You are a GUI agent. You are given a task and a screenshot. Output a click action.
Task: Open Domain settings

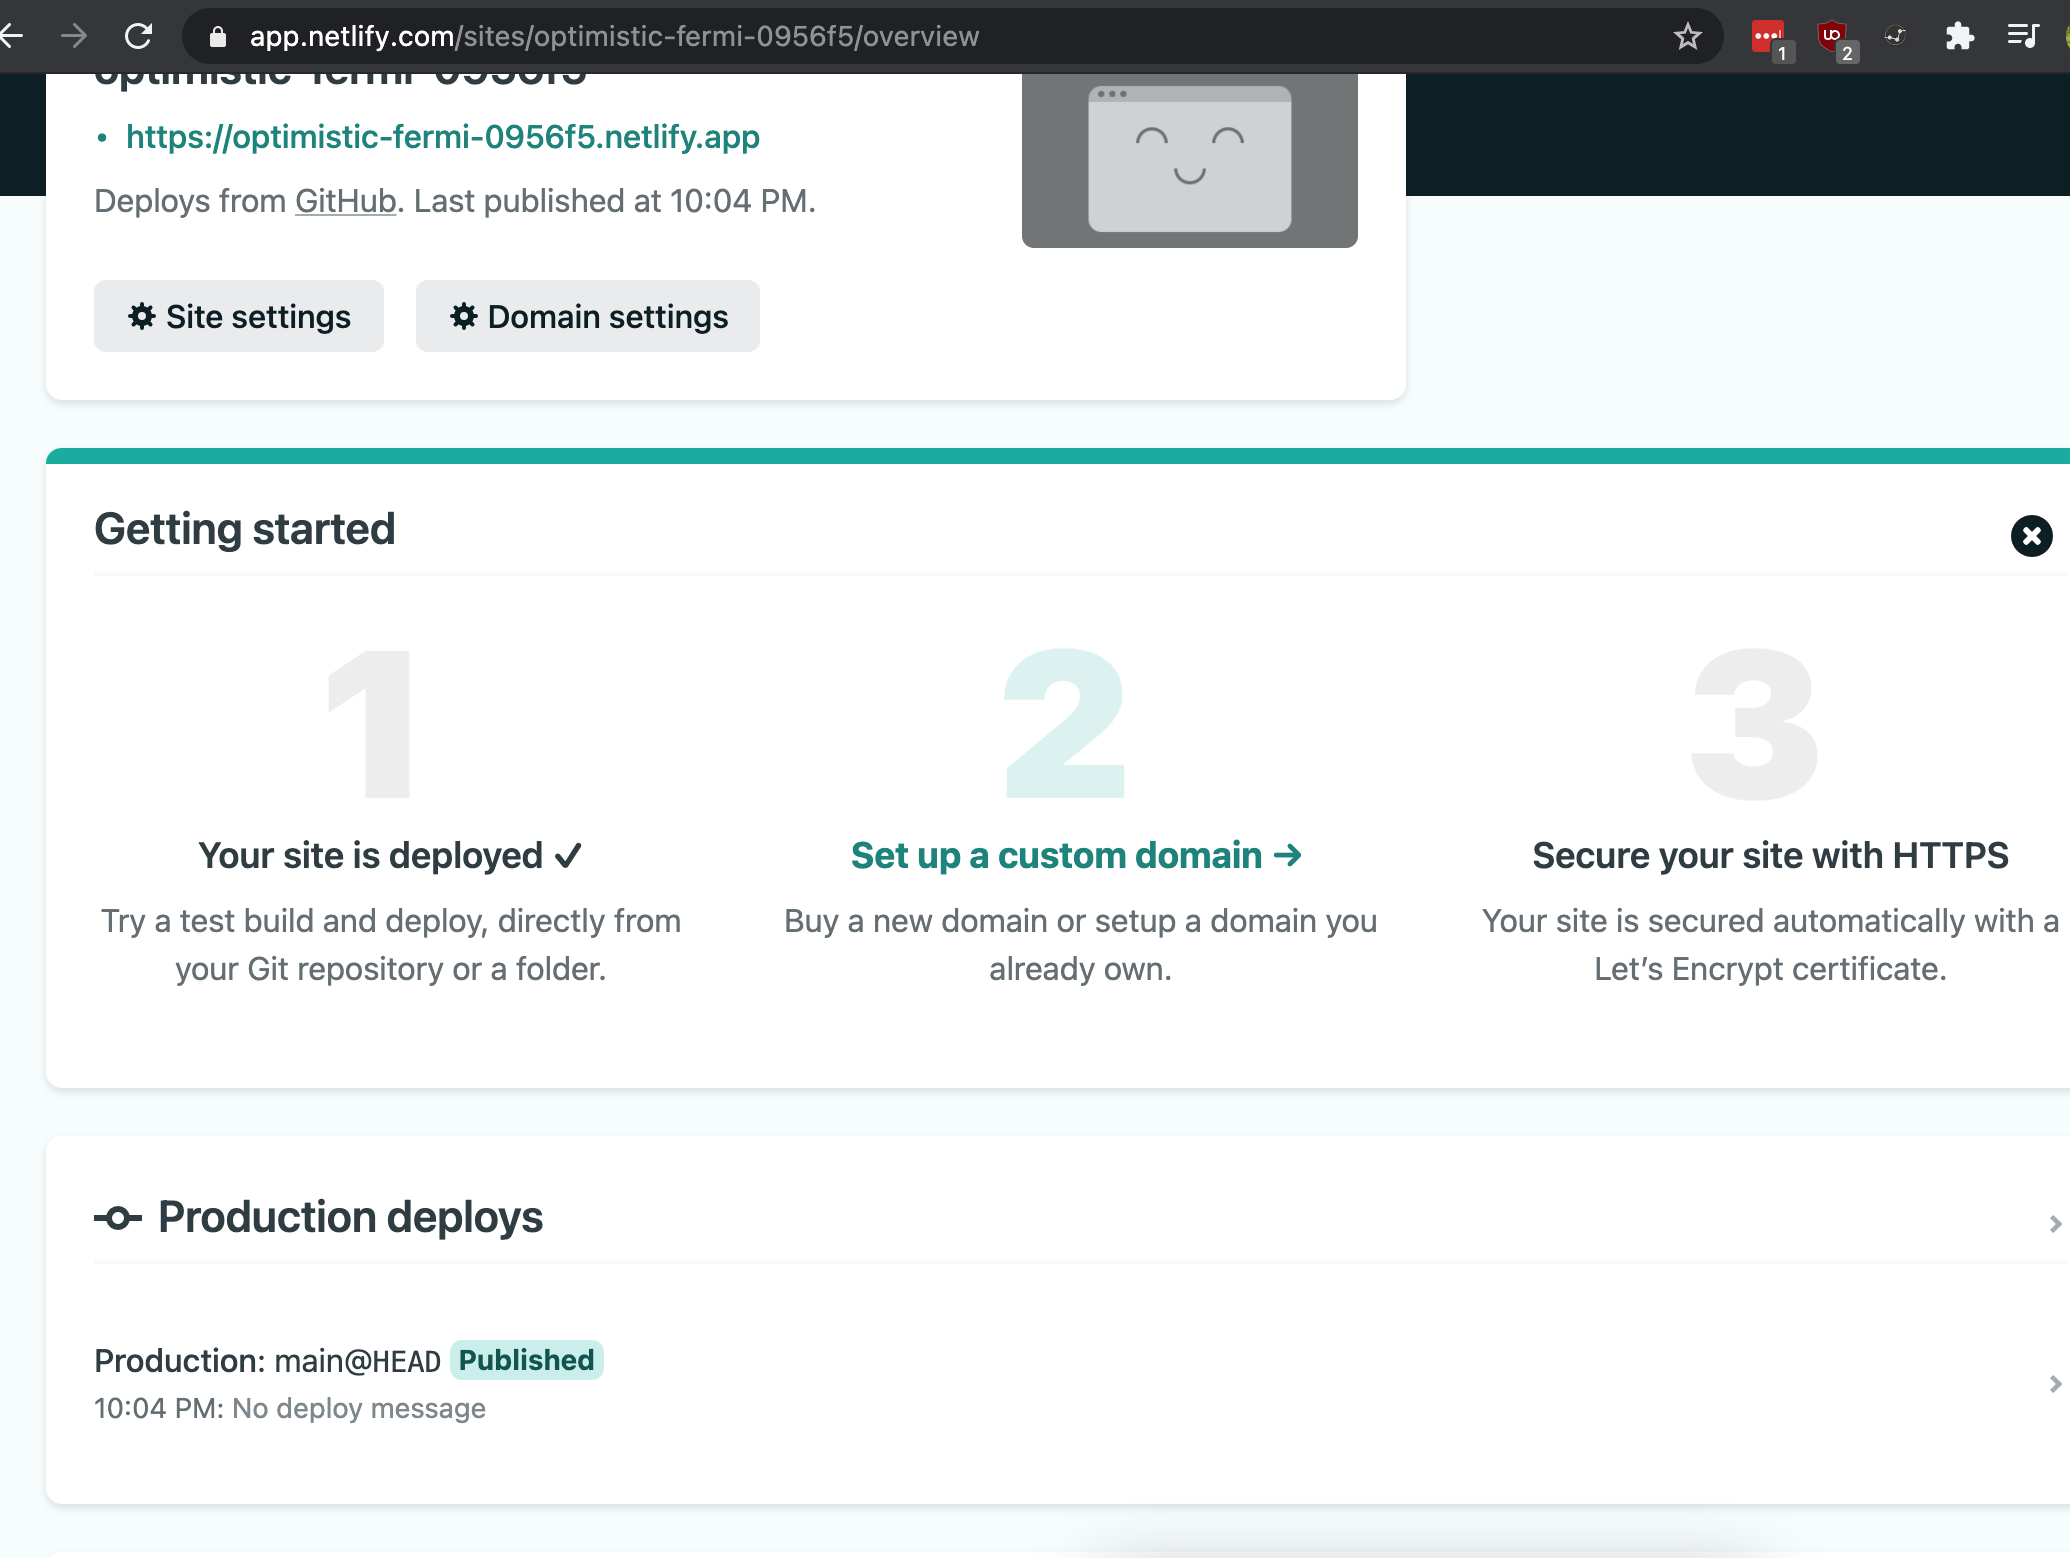tap(588, 316)
